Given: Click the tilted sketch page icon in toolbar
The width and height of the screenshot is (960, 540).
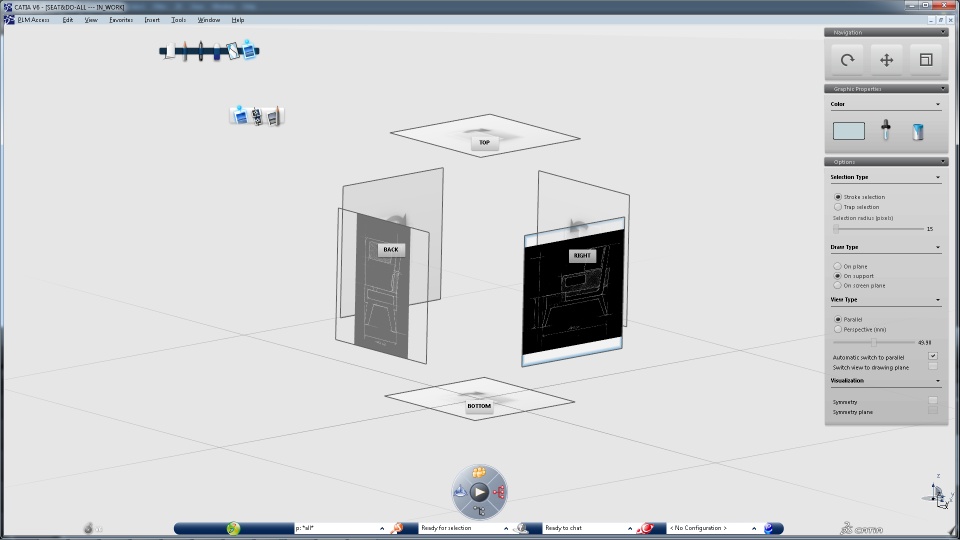Looking at the screenshot, I should (x=233, y=50).
